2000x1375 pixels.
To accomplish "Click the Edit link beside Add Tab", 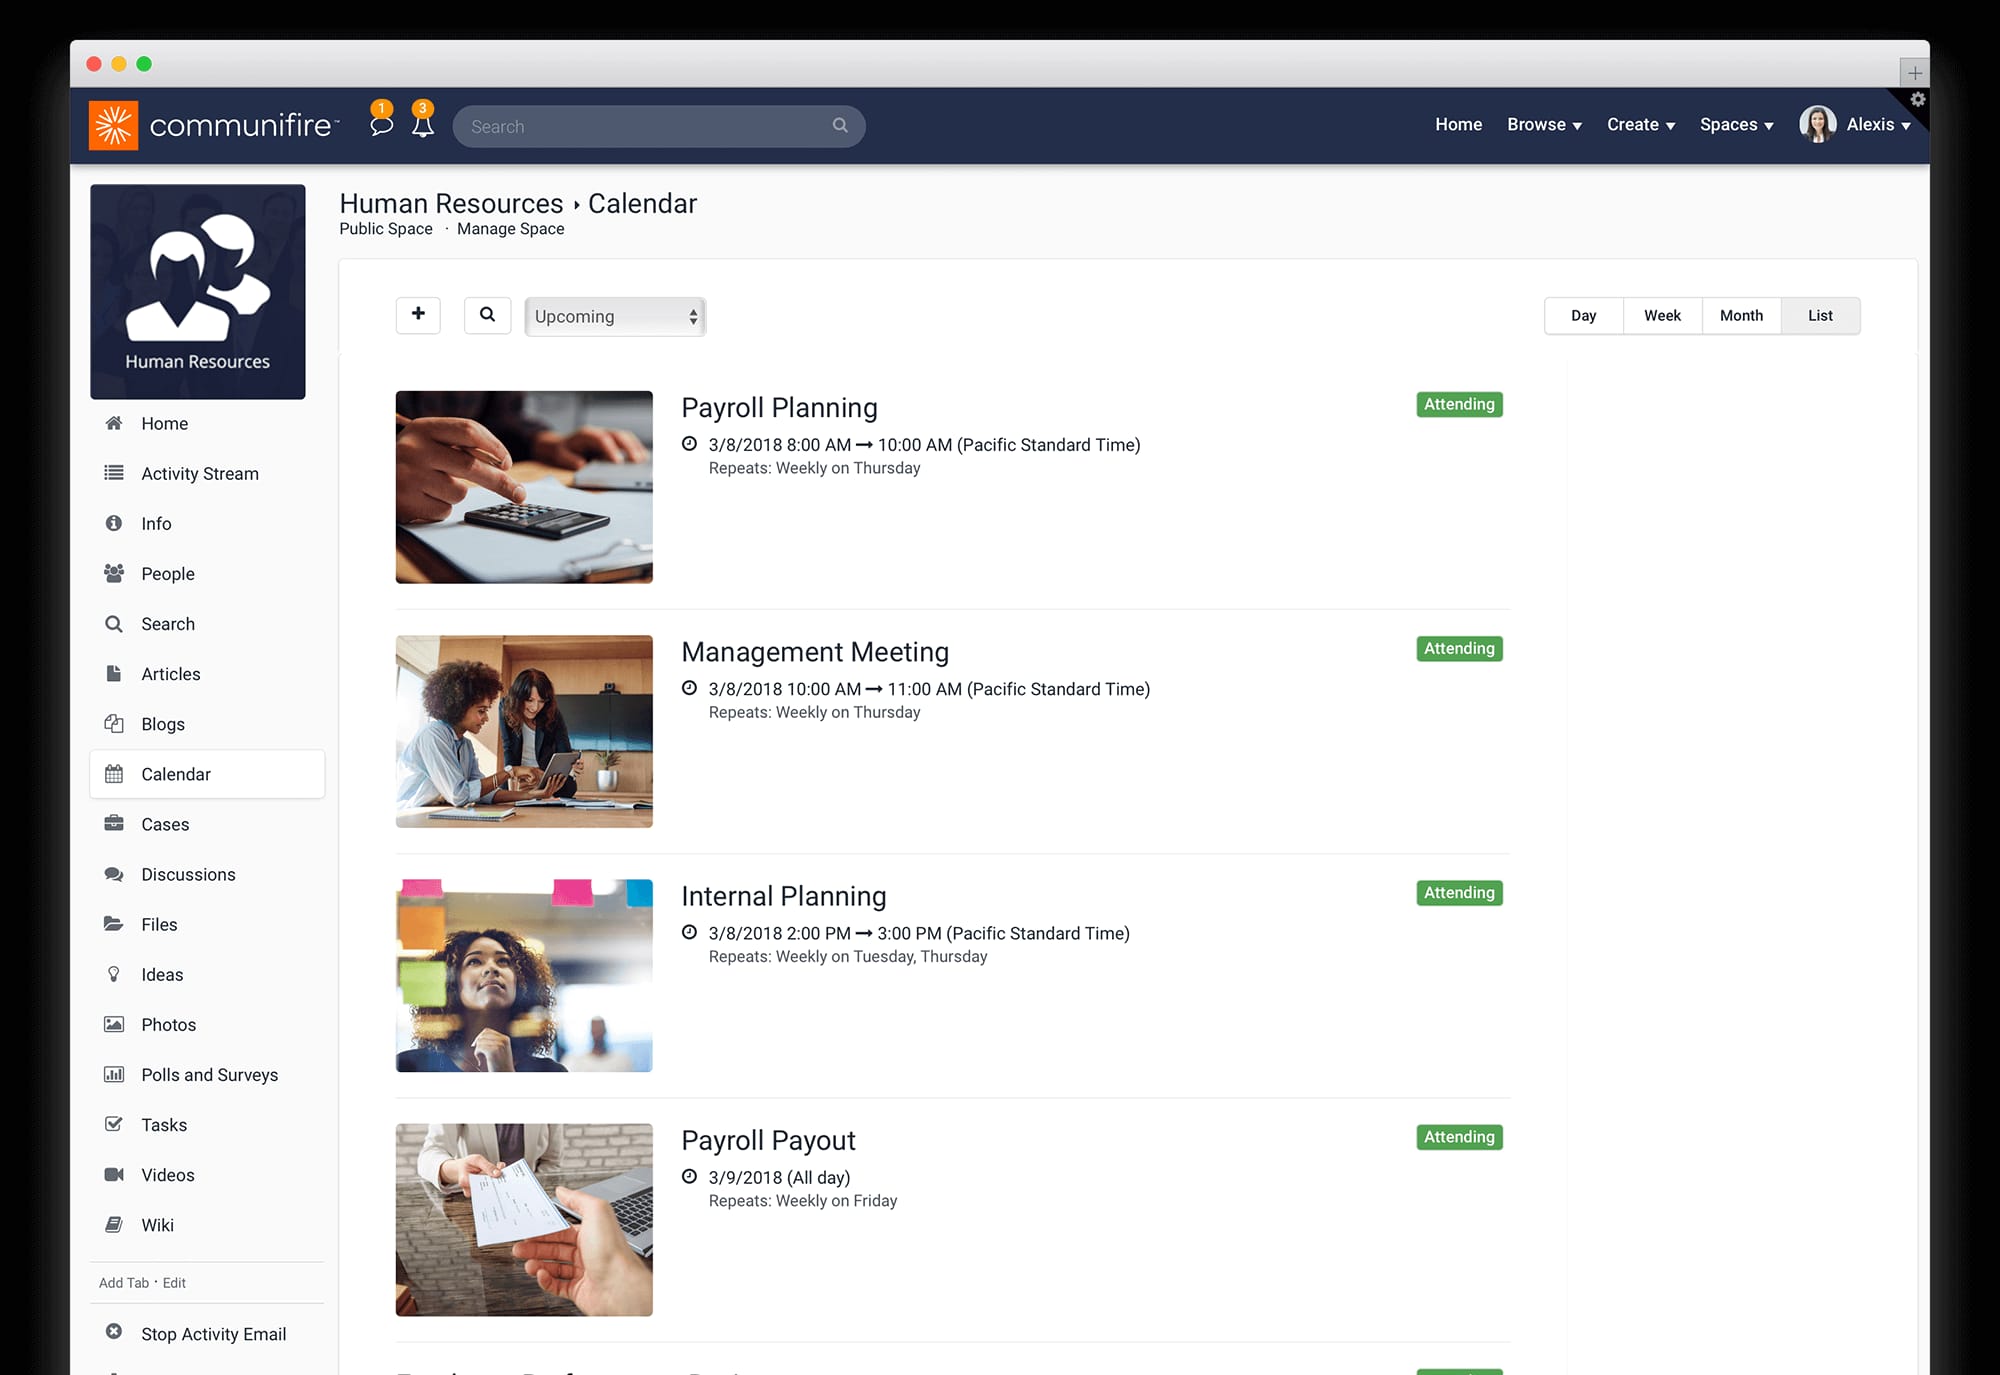I will [174, 1282].
